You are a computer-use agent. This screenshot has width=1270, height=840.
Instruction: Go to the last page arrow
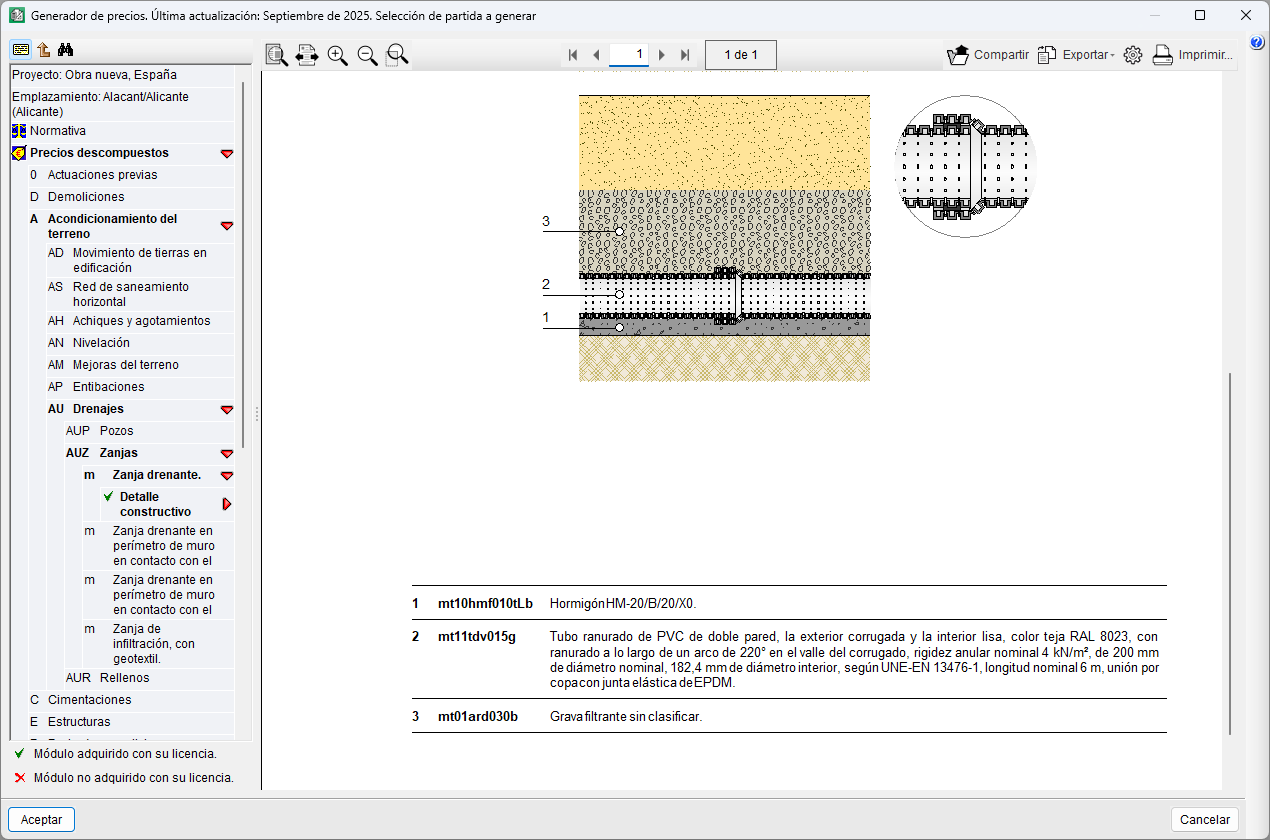click(x=685, y=55)
